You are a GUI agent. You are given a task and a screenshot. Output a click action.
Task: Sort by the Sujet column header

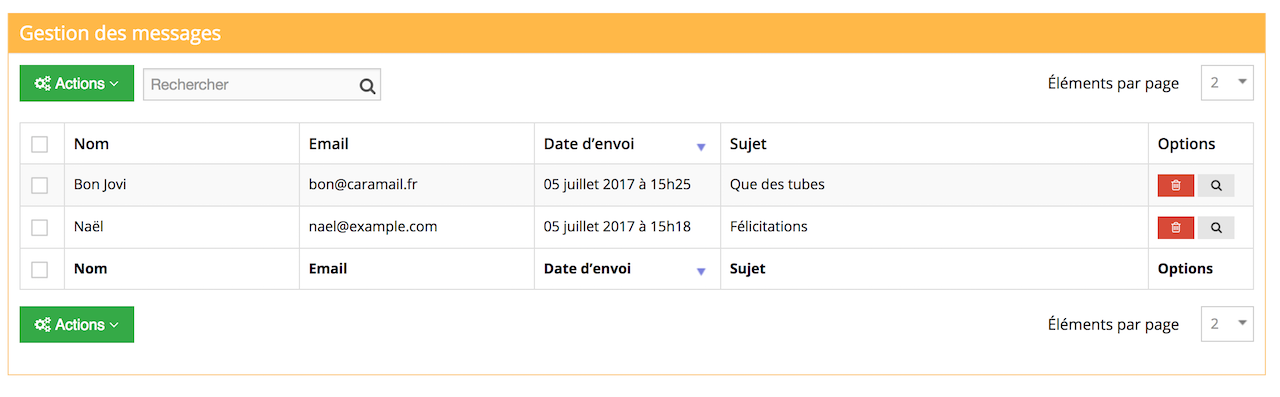click(x=748, y=144)
